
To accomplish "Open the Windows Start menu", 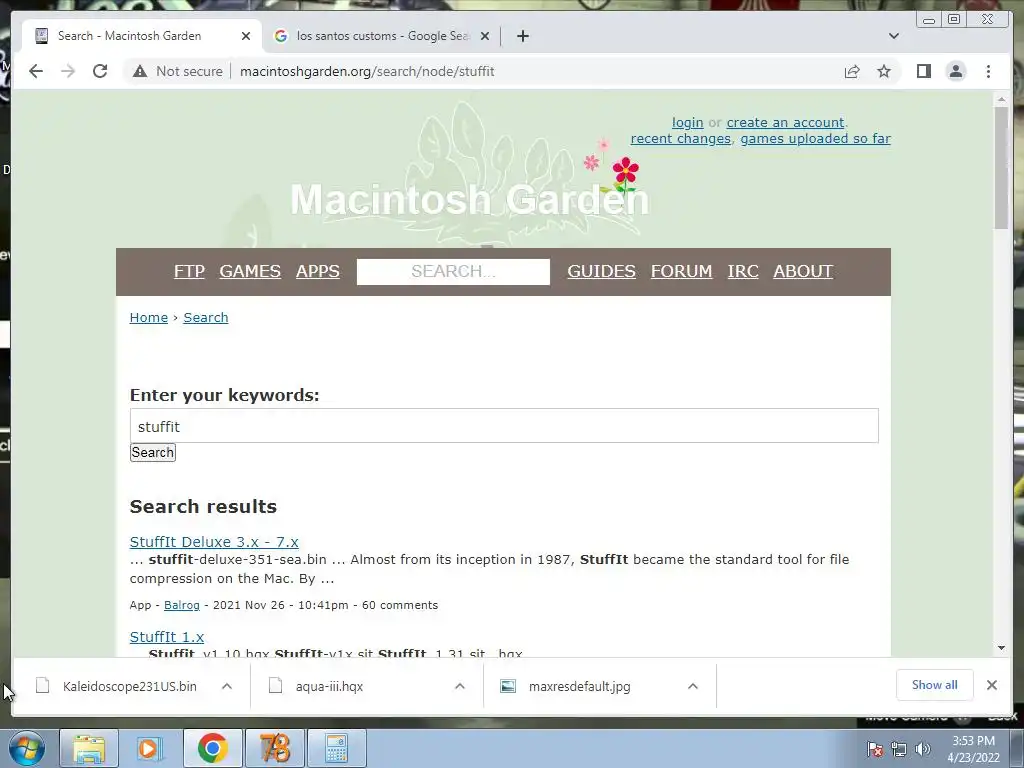I will [x=26, y=748].
